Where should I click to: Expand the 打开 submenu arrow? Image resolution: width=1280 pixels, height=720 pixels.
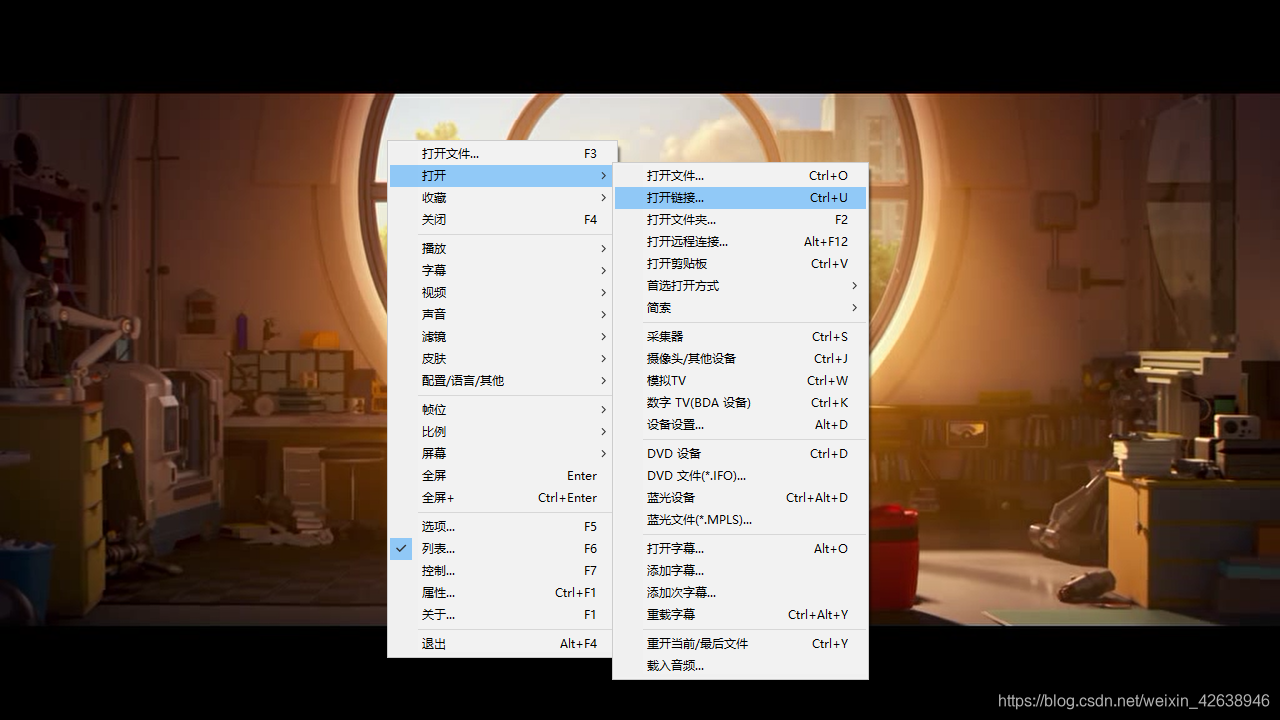click(604, 176)
